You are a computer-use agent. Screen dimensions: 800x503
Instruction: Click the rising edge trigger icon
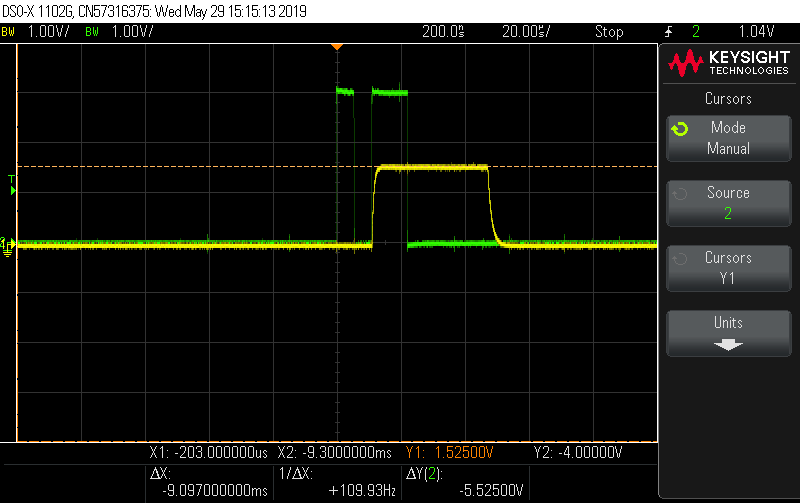(668, 32)
